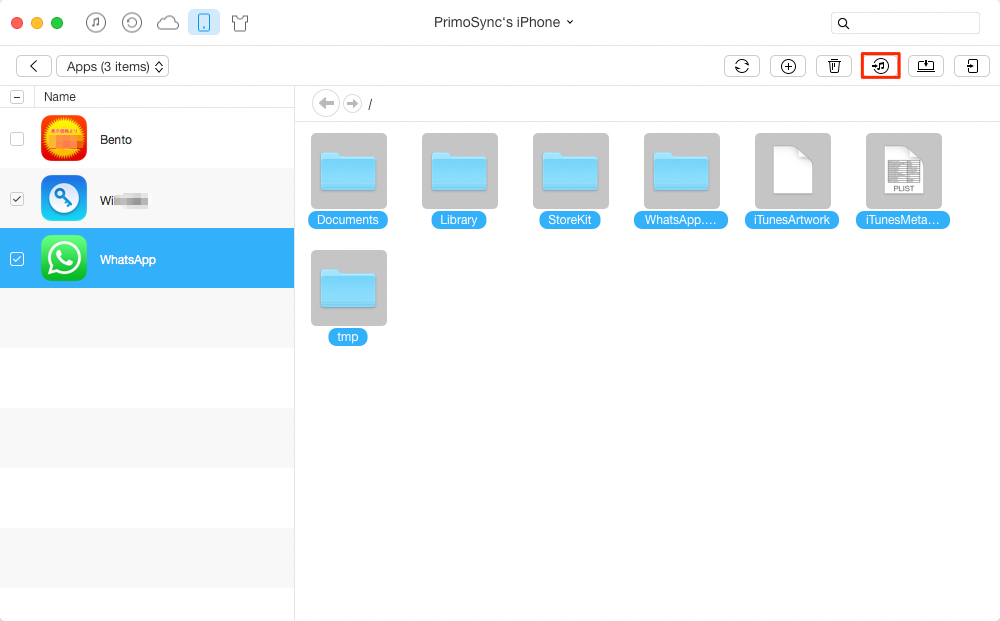Image resolution: width=1000 pixels, height=621 pixels.
Task: Click the search input field
Action: pyautogui.click(x=905, y=23)
